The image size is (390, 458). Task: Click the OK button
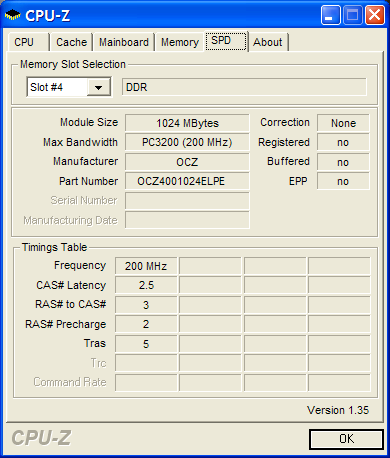point(346,439)
